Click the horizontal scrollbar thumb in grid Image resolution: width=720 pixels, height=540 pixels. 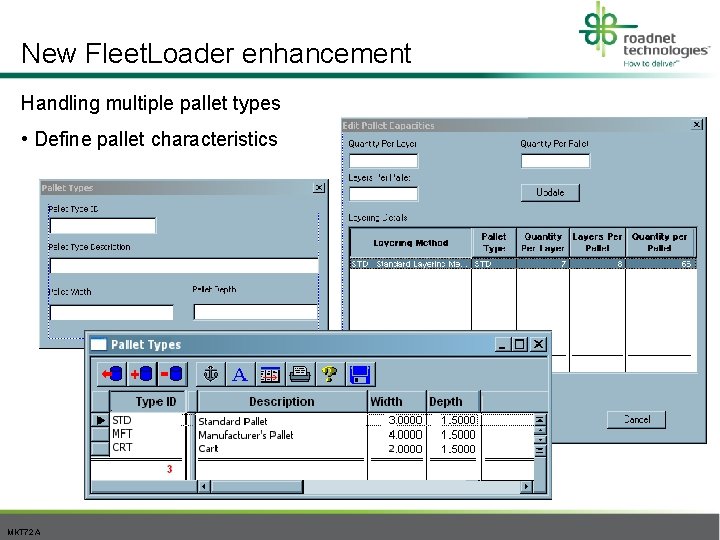coord(257,486)
